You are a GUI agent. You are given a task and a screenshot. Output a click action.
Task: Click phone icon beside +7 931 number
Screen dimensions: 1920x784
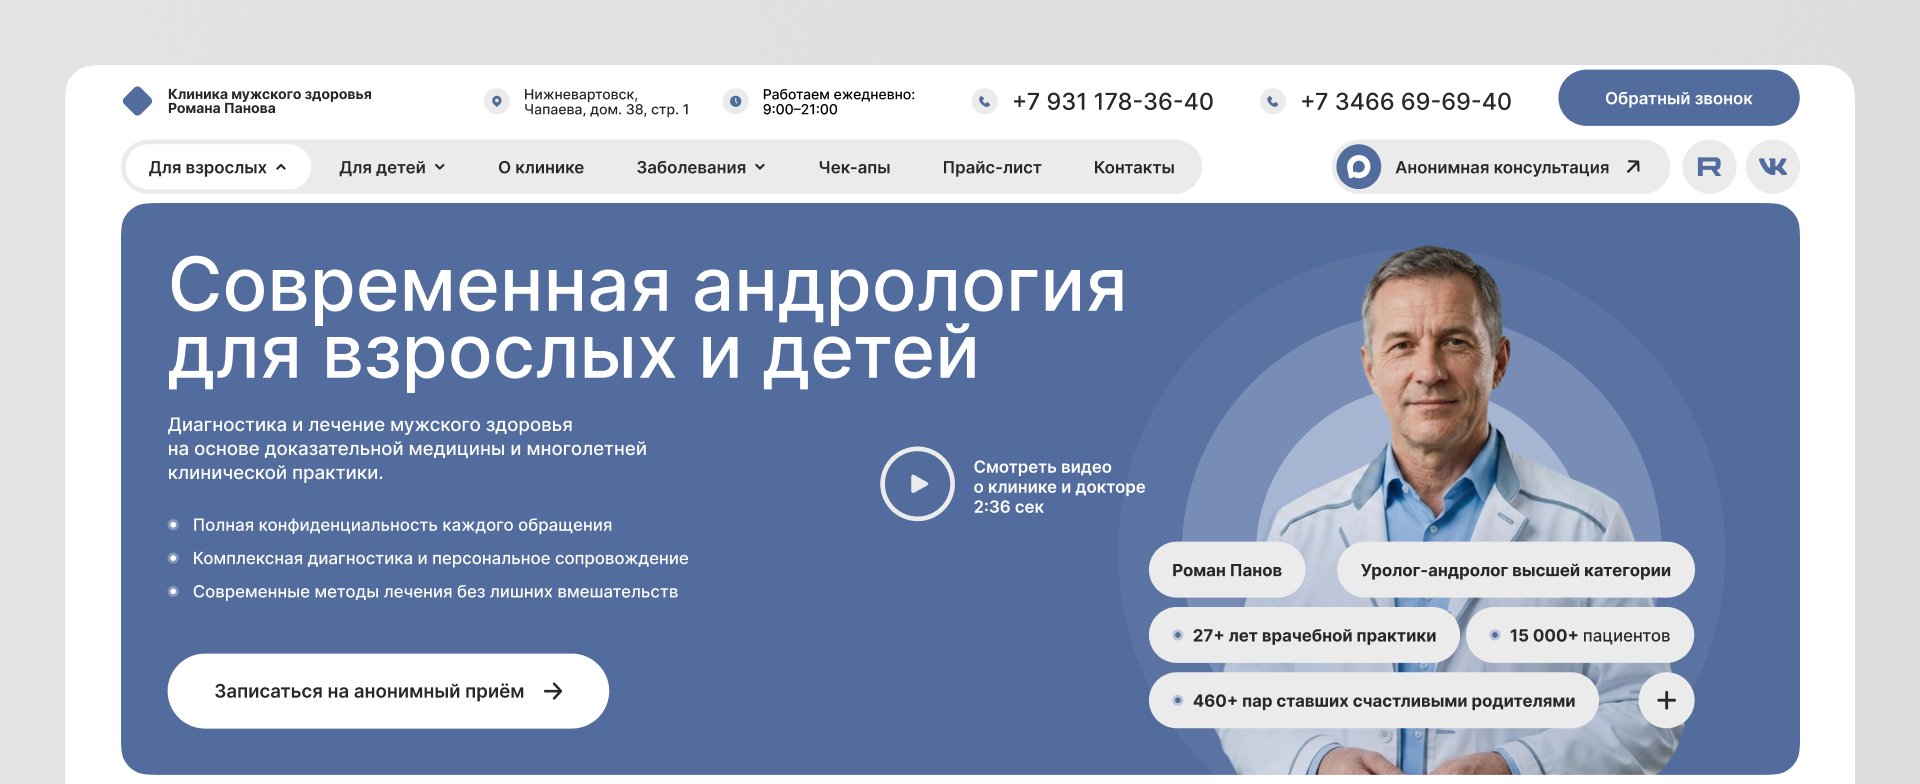[985, 101]
